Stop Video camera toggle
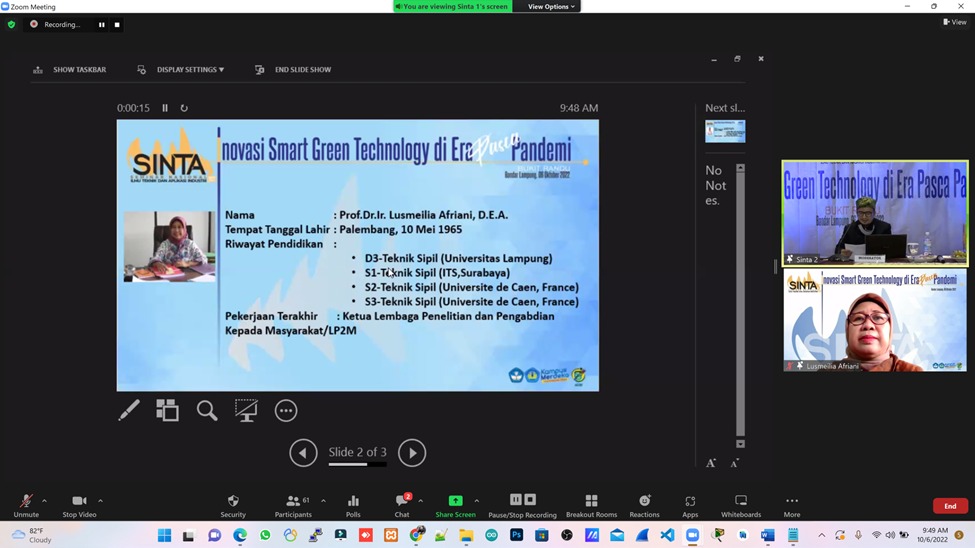The width and height of the screenshot is (975, 548). pyautogui.click(x=79, y=505)
